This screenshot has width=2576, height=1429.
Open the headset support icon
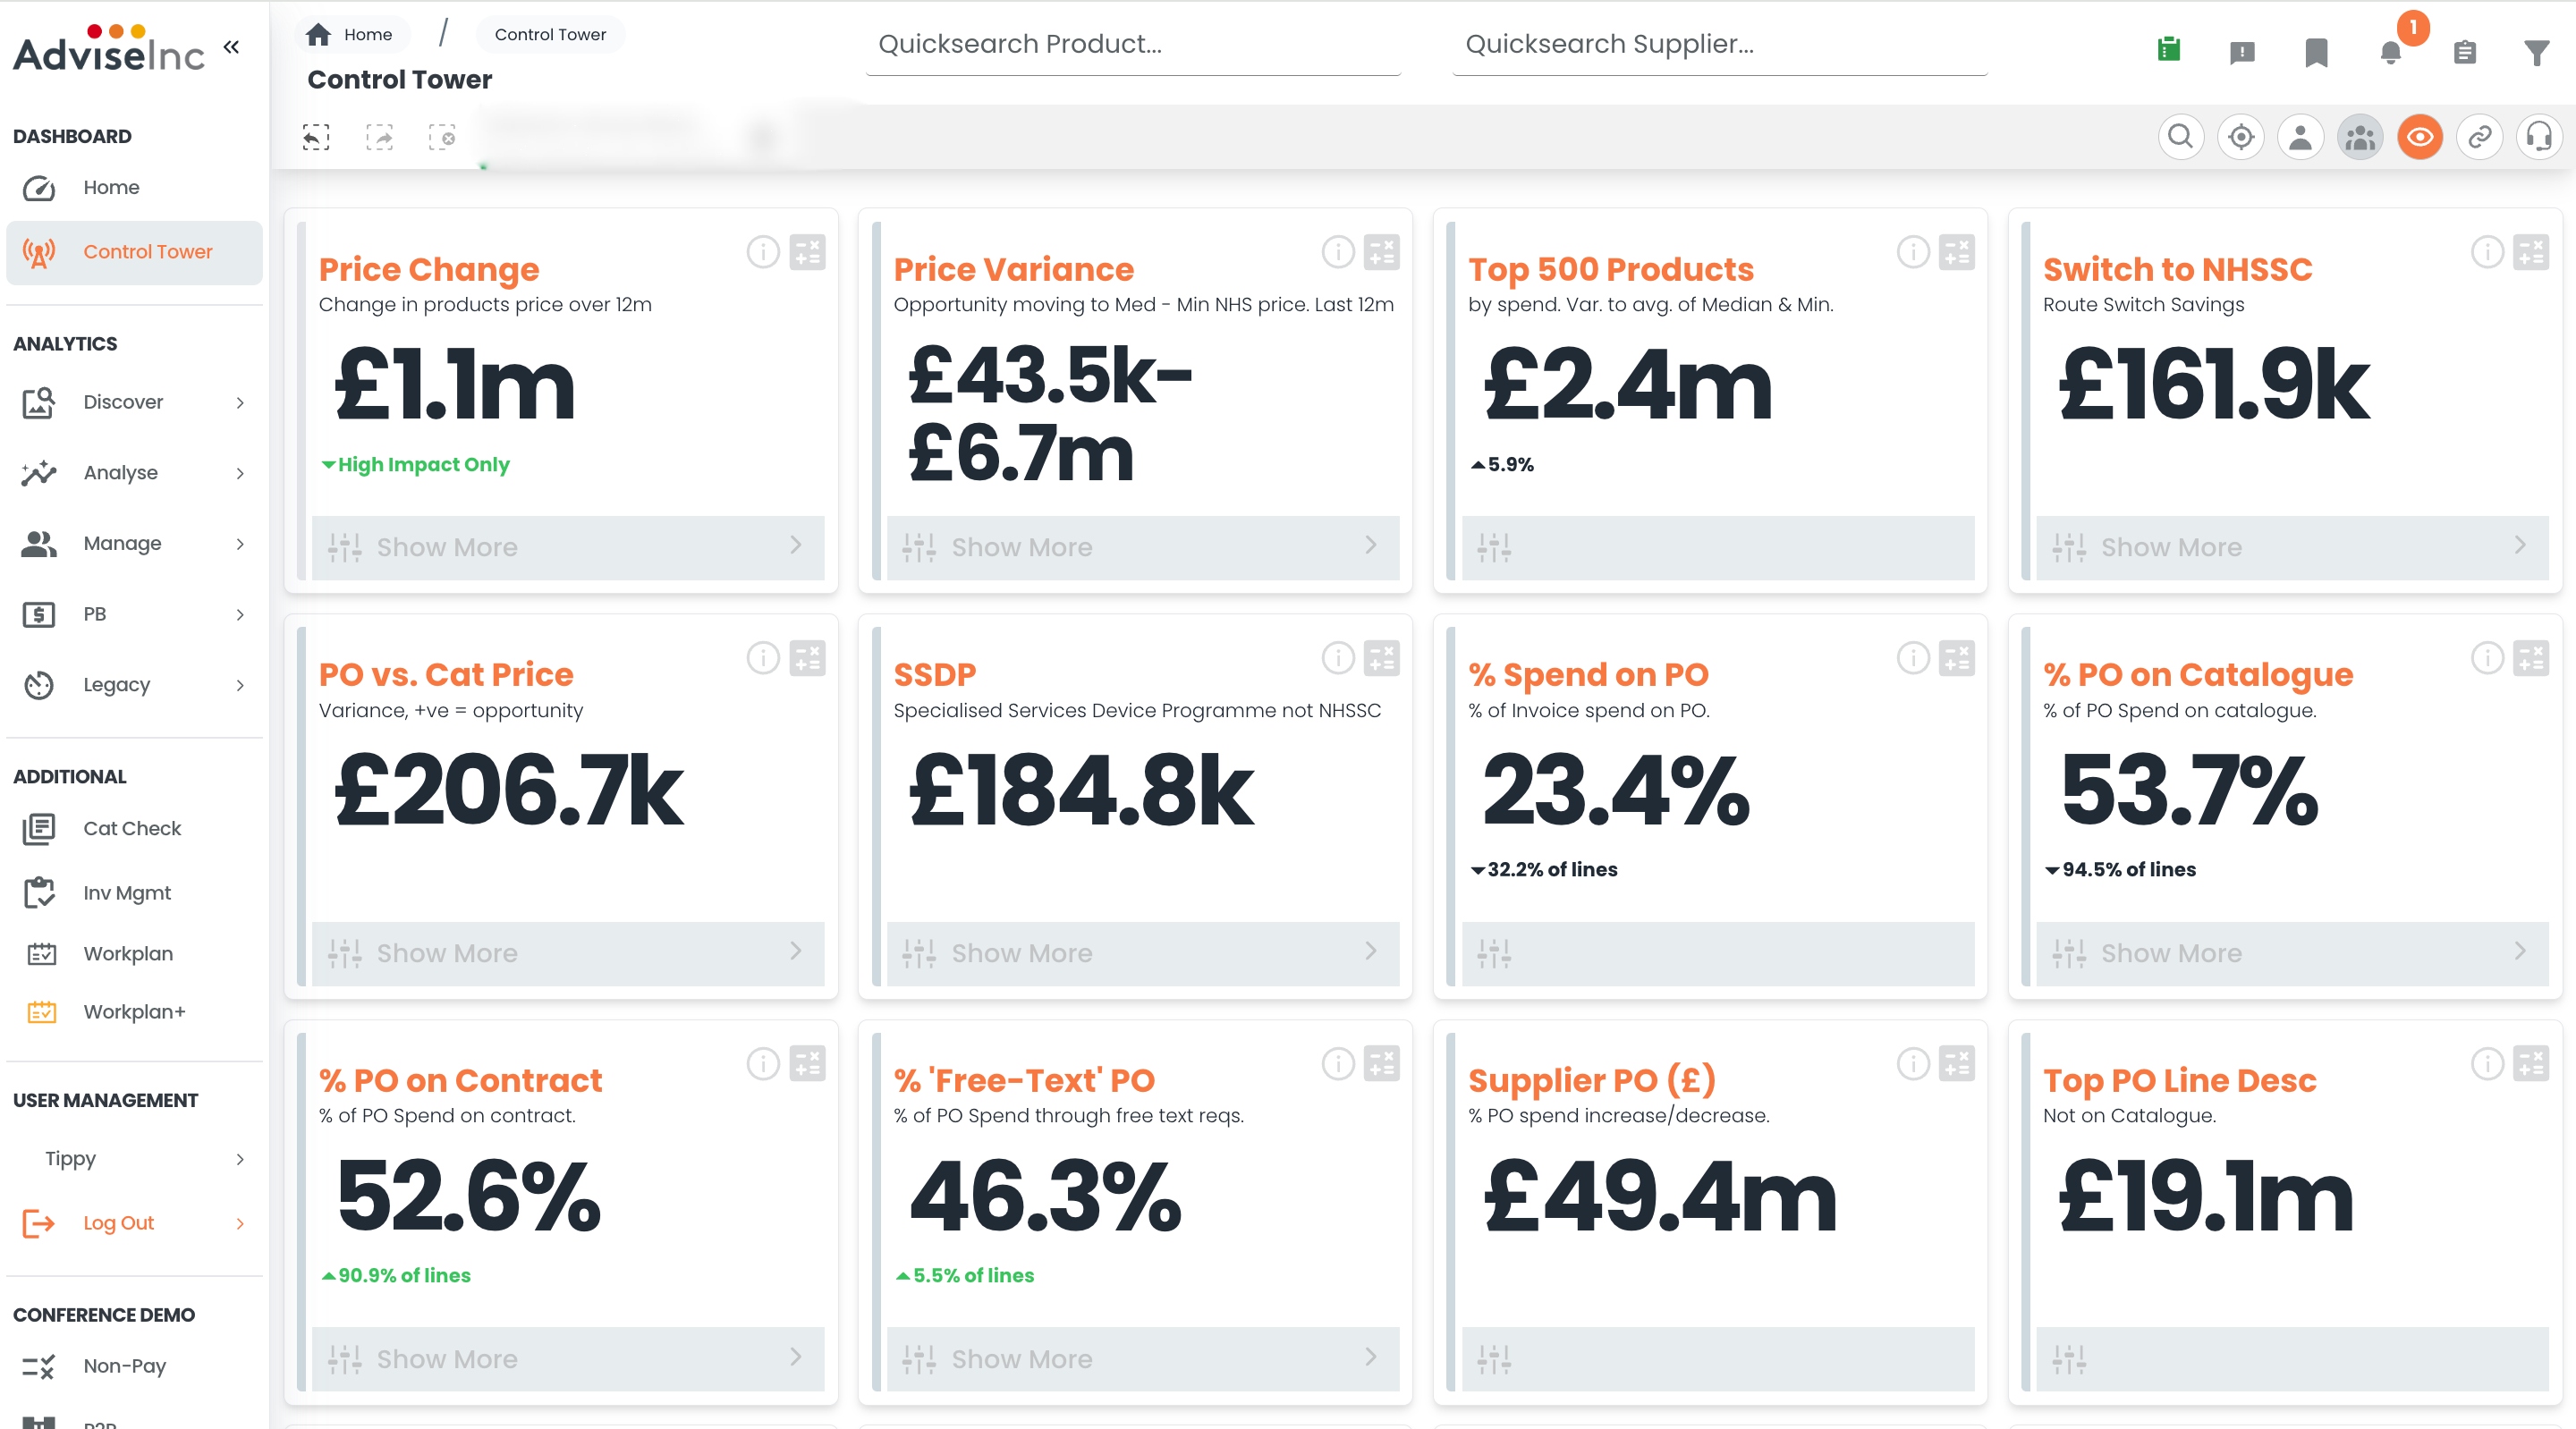[2538, 137]
